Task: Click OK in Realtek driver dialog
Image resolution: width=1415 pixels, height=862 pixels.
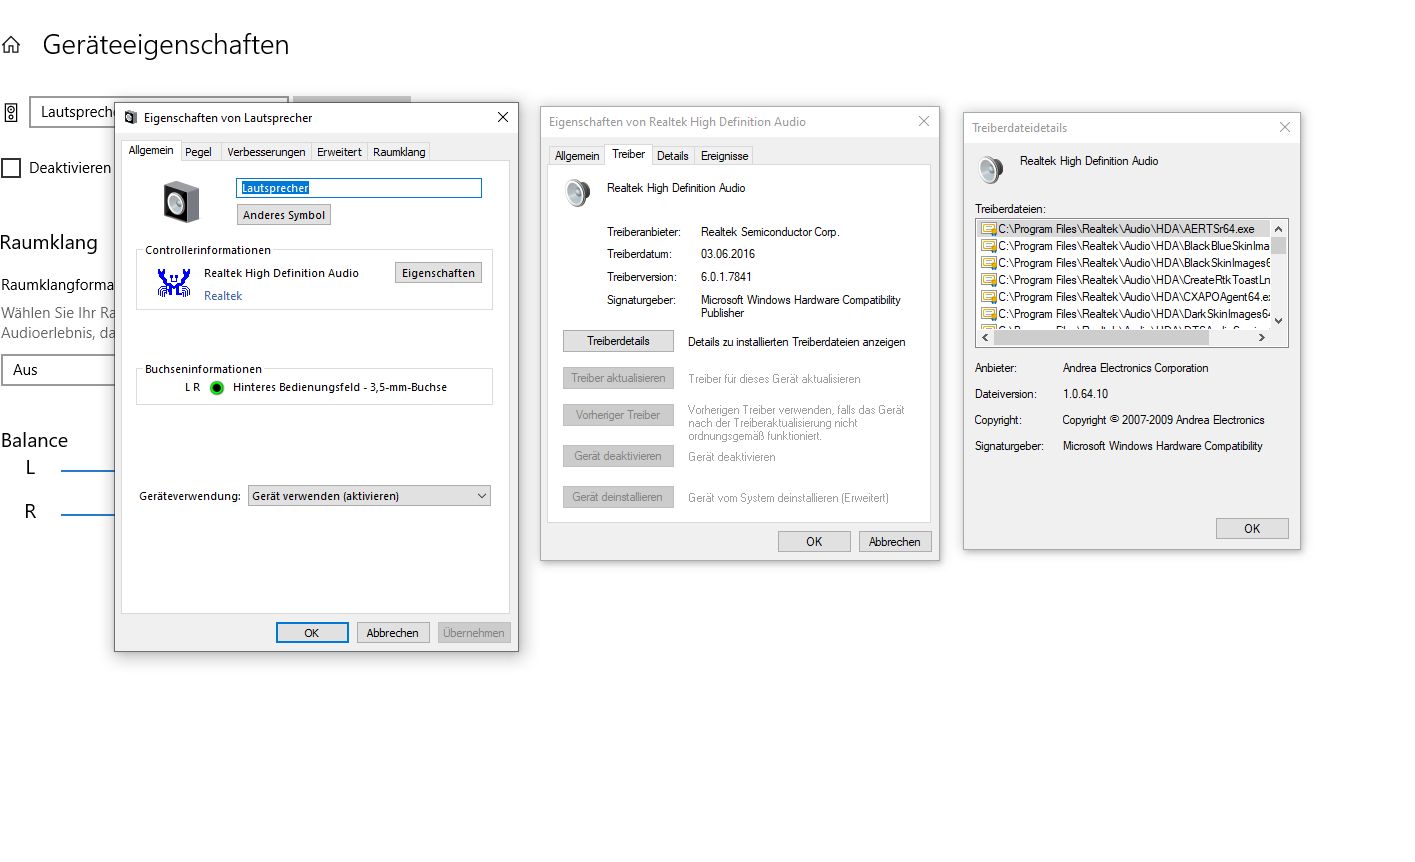Action: [814, 542]
